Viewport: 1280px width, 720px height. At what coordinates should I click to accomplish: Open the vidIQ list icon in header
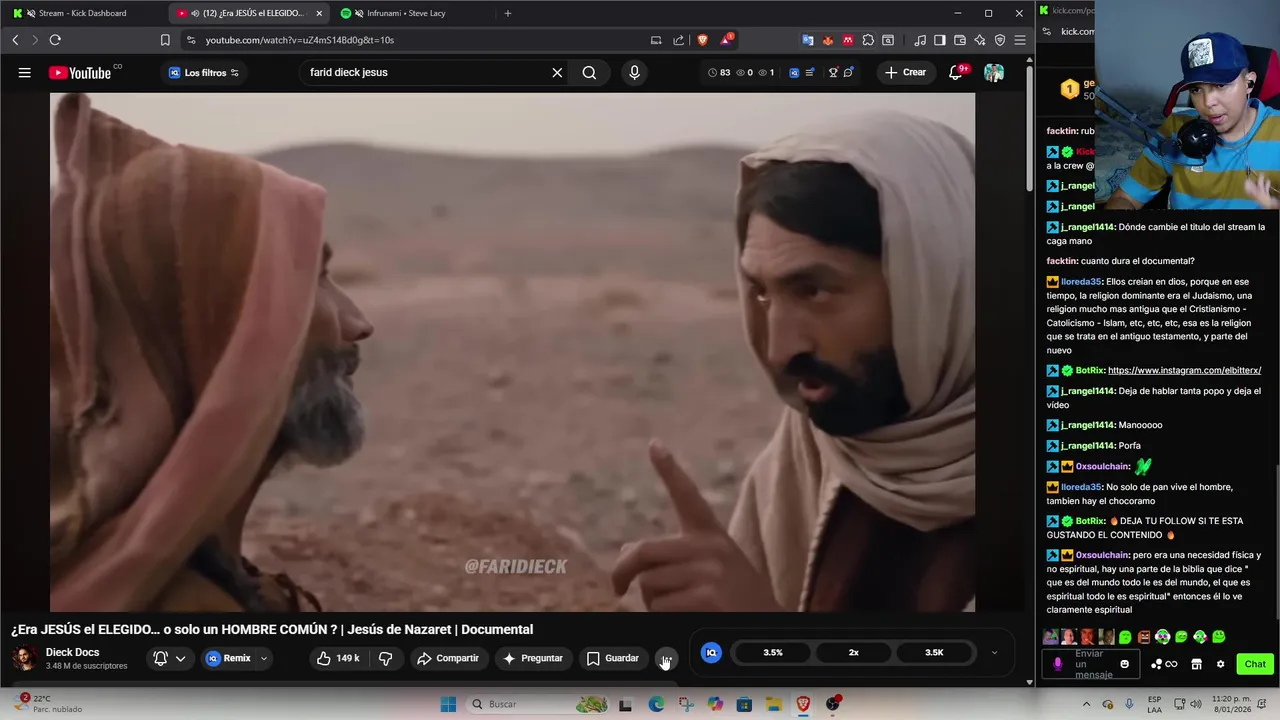coord(809,72)
